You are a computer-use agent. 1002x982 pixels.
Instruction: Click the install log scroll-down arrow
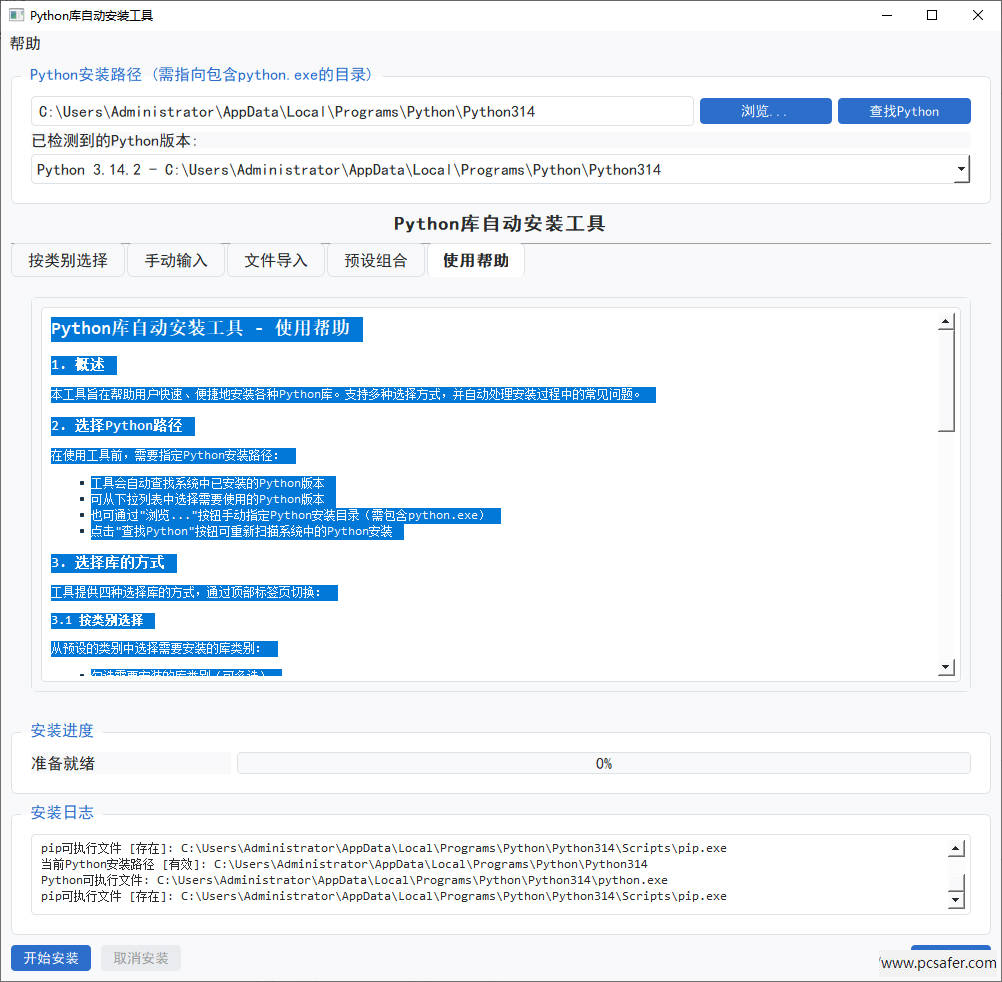coord(956,900)
